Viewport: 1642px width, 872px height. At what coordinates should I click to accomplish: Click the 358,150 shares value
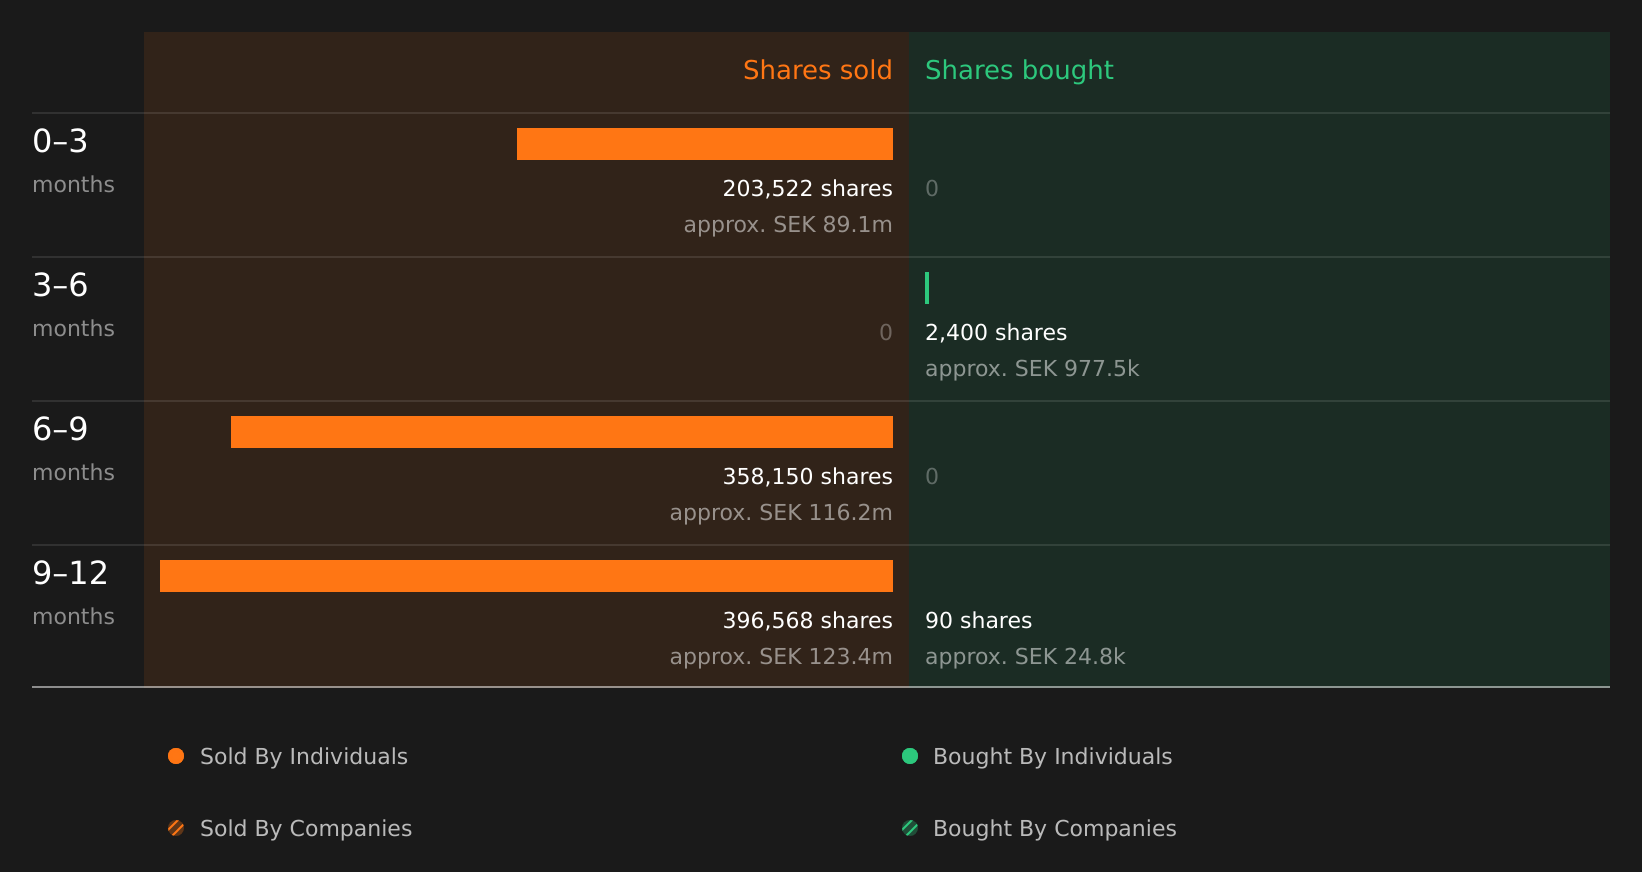click(x=808, y=476)
